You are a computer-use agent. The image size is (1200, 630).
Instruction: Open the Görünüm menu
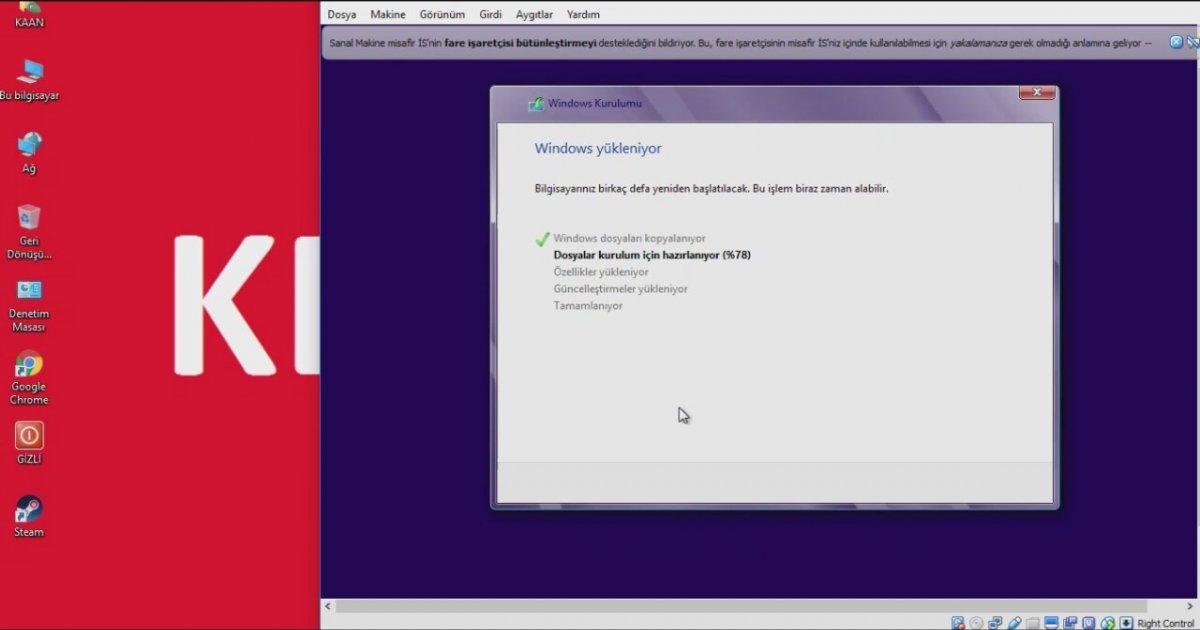point(443,14)
